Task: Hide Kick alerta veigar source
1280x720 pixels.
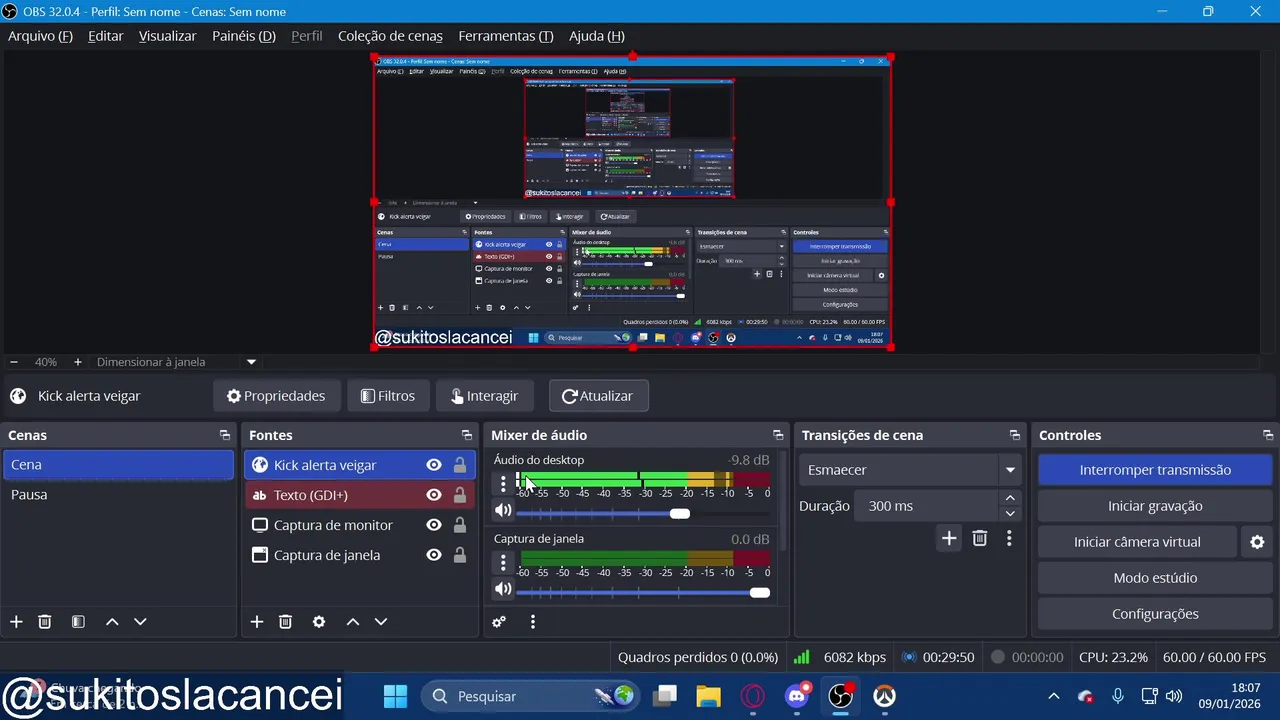Action: (x=434, y=465)
